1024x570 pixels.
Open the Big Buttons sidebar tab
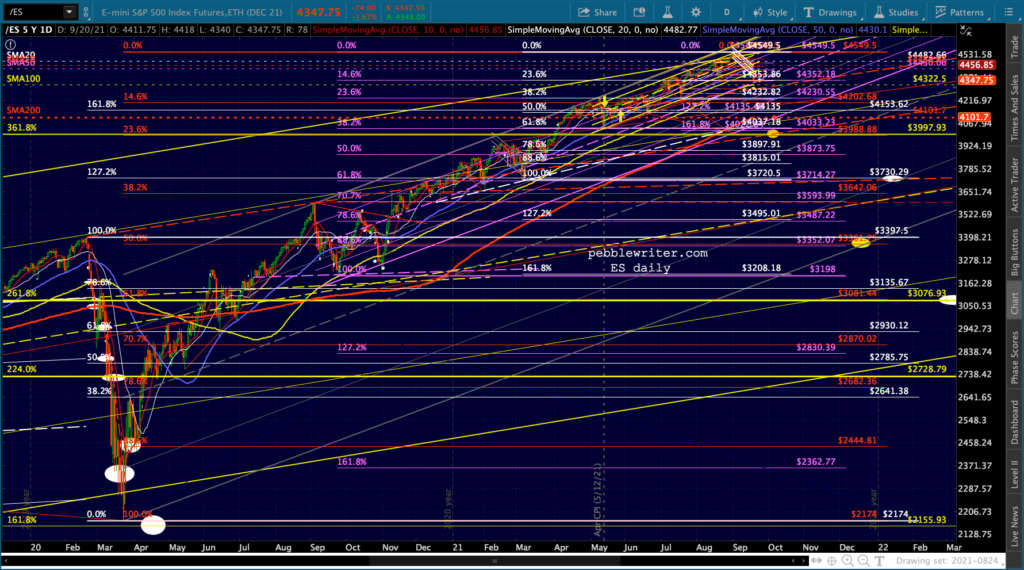tap(1014, 253)
